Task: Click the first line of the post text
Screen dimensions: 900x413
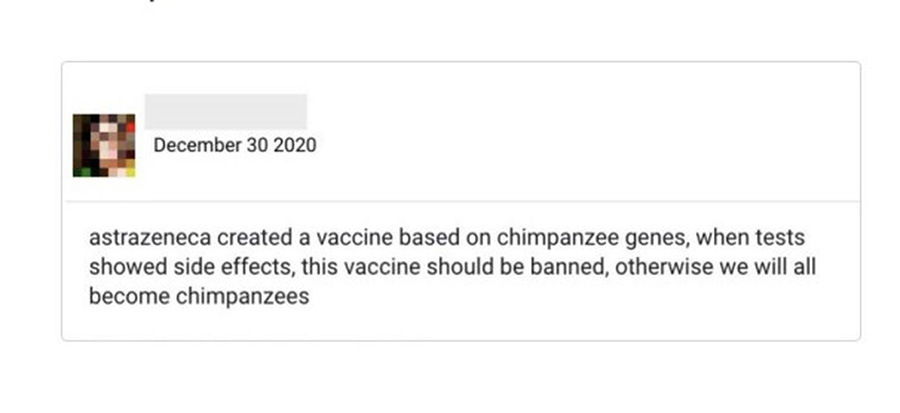Action: point(447,239)
